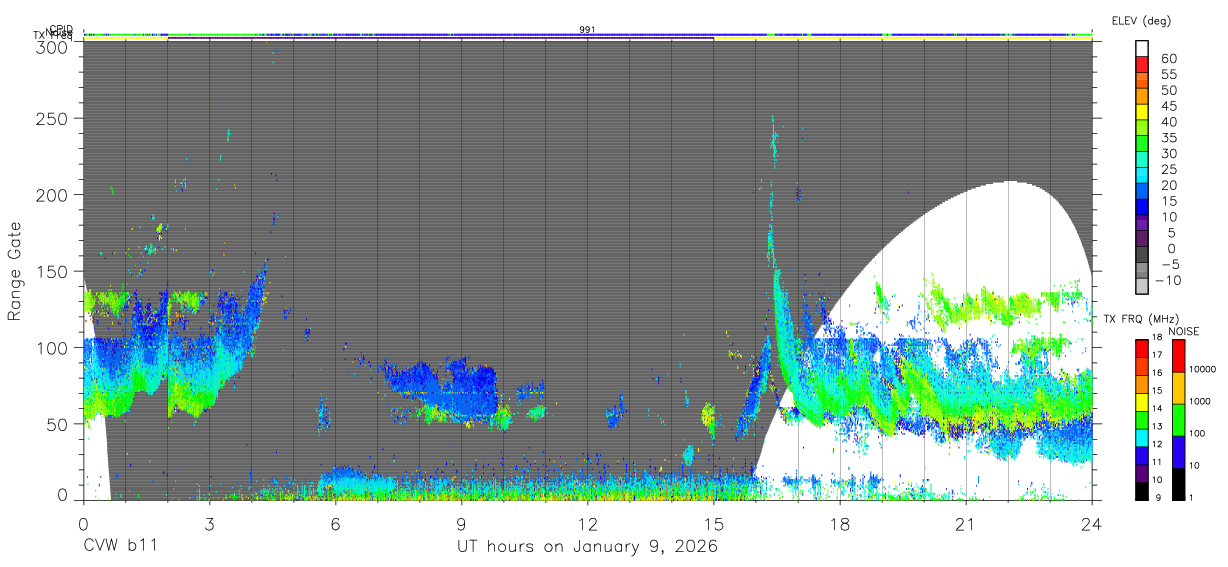Click the 30 elevation legend value
1228x567 pixels.
(x=1168, y=154)
